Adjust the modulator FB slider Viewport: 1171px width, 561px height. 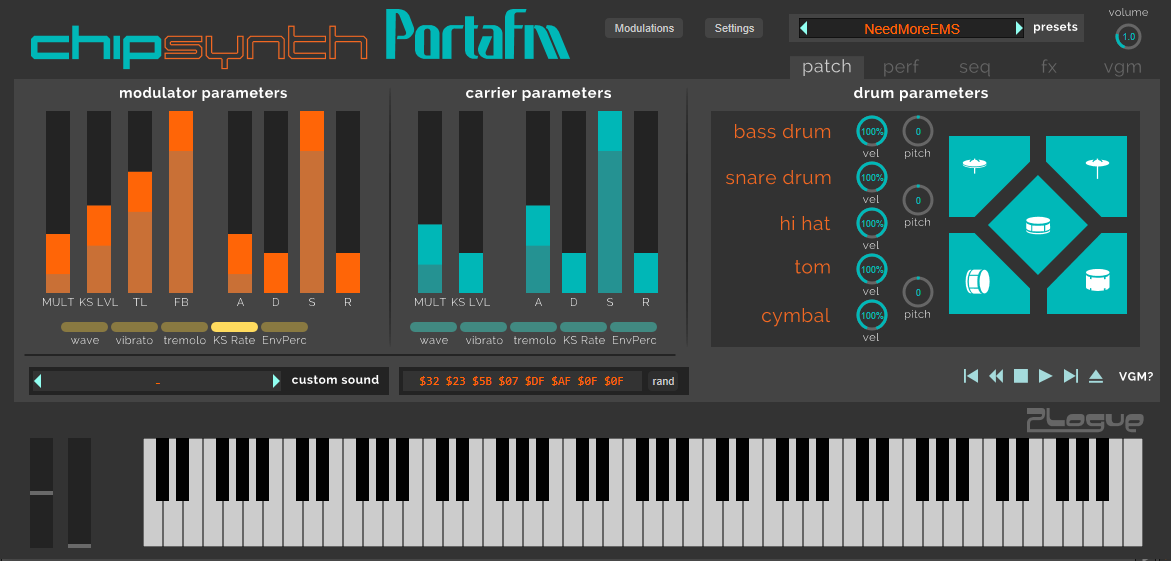tap(181, 201)
